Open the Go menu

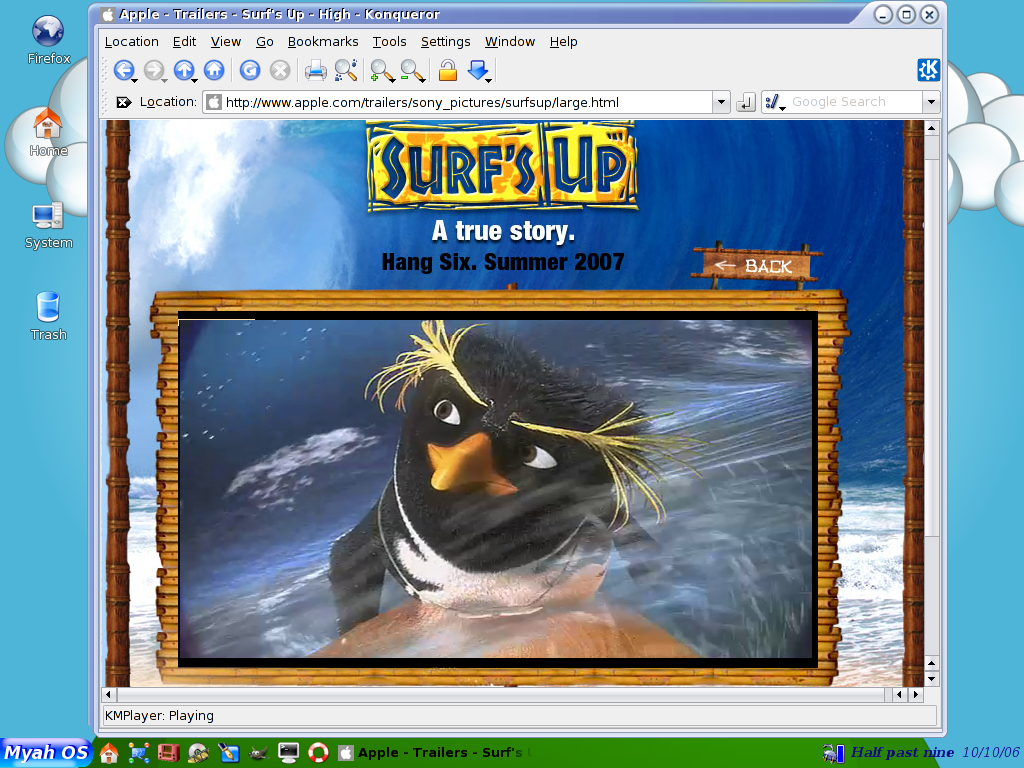[264, 42]
